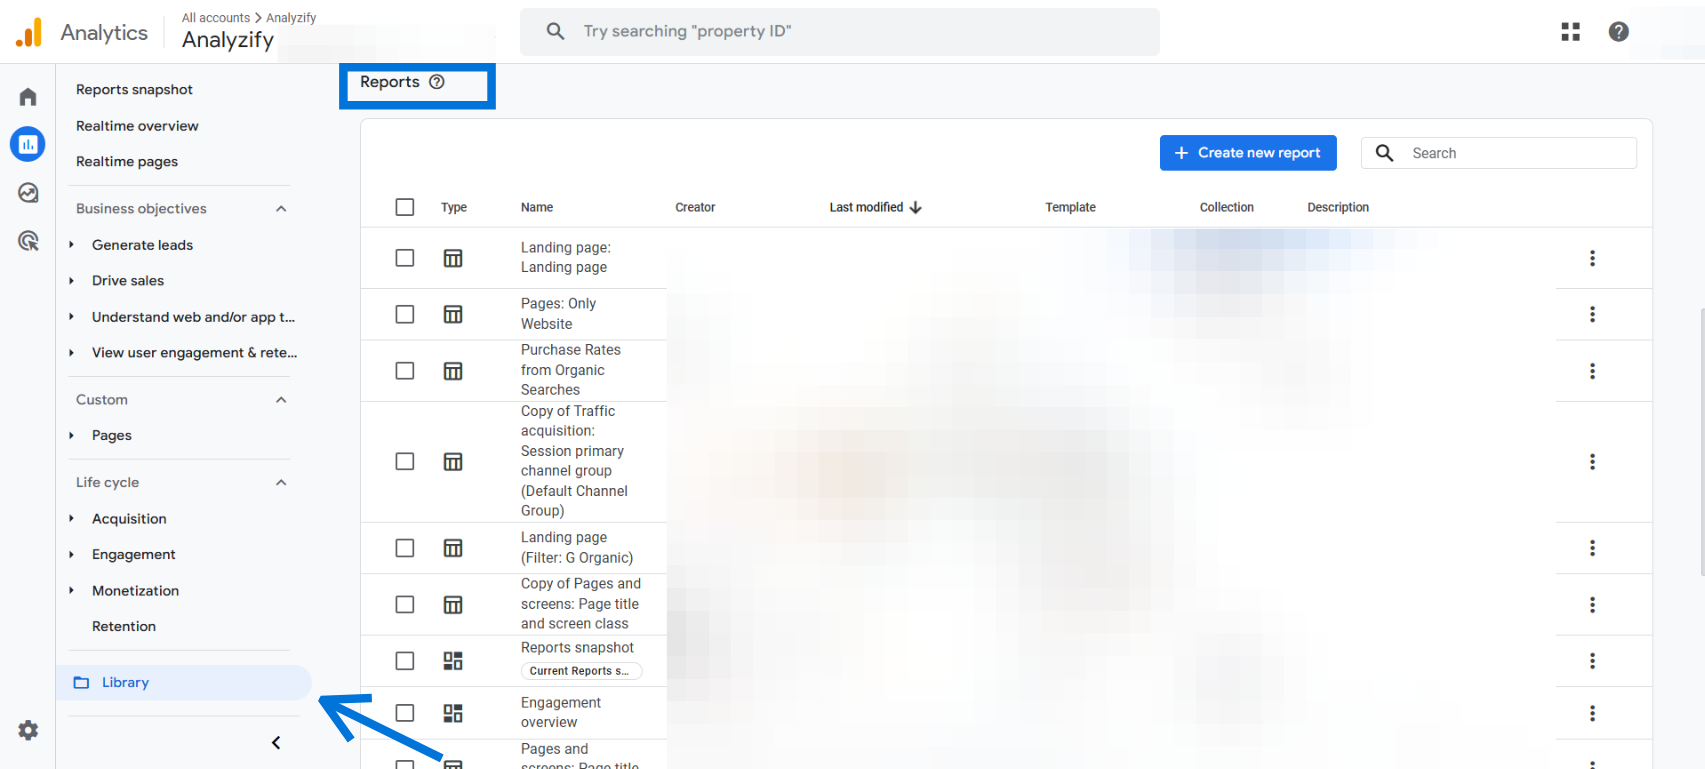Image resolution: width=1705 pixels, height=769 pixels.
Task: Open the Home icon in left rail
Action: click(28, 97)
